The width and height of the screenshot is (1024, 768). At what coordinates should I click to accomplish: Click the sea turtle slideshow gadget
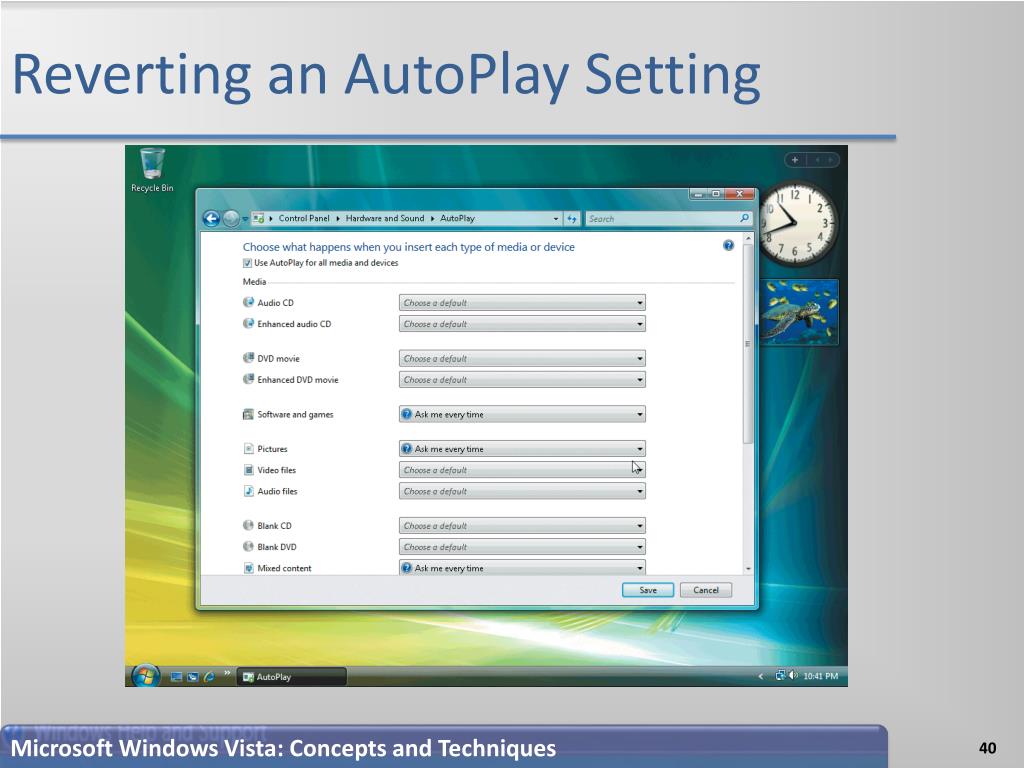pyautogui.click(x=799, y=312)
